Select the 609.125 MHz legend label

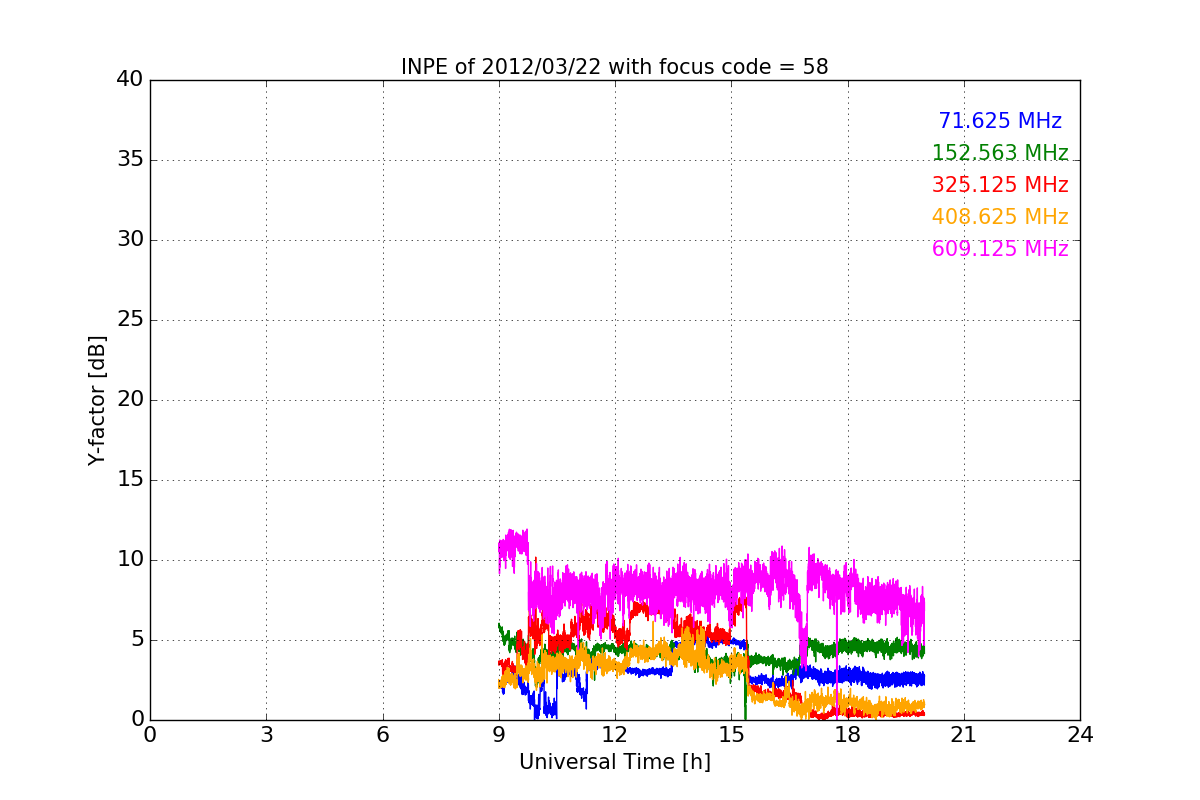click(x=1000, y=249)
